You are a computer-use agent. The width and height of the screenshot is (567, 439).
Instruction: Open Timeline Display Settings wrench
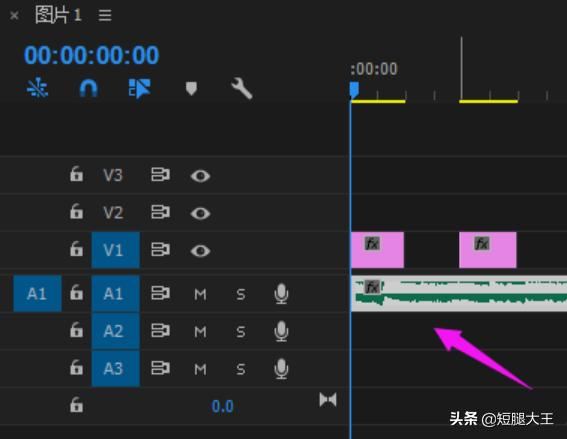pyautogui.click(x=242, y=88)
